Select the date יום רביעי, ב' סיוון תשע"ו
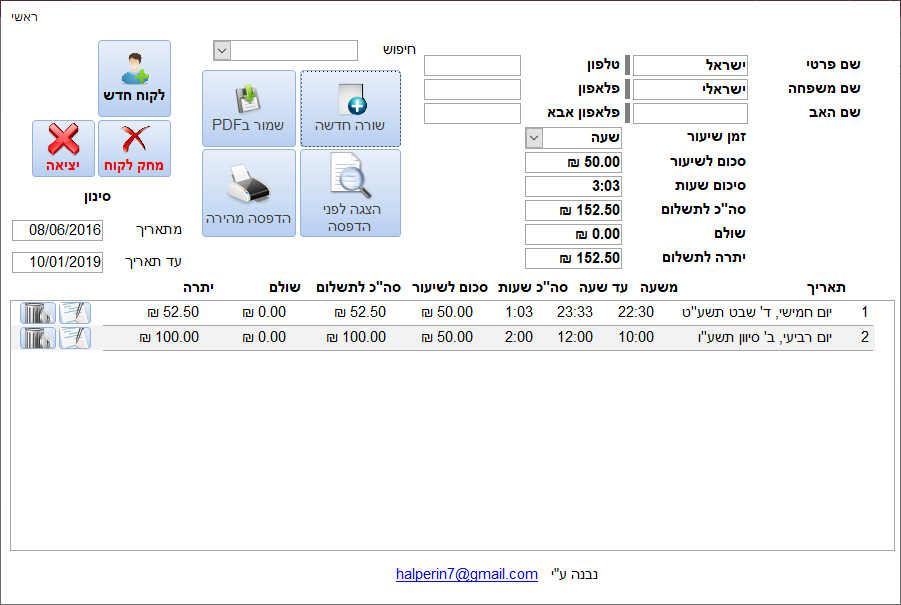 click(765, 337)
